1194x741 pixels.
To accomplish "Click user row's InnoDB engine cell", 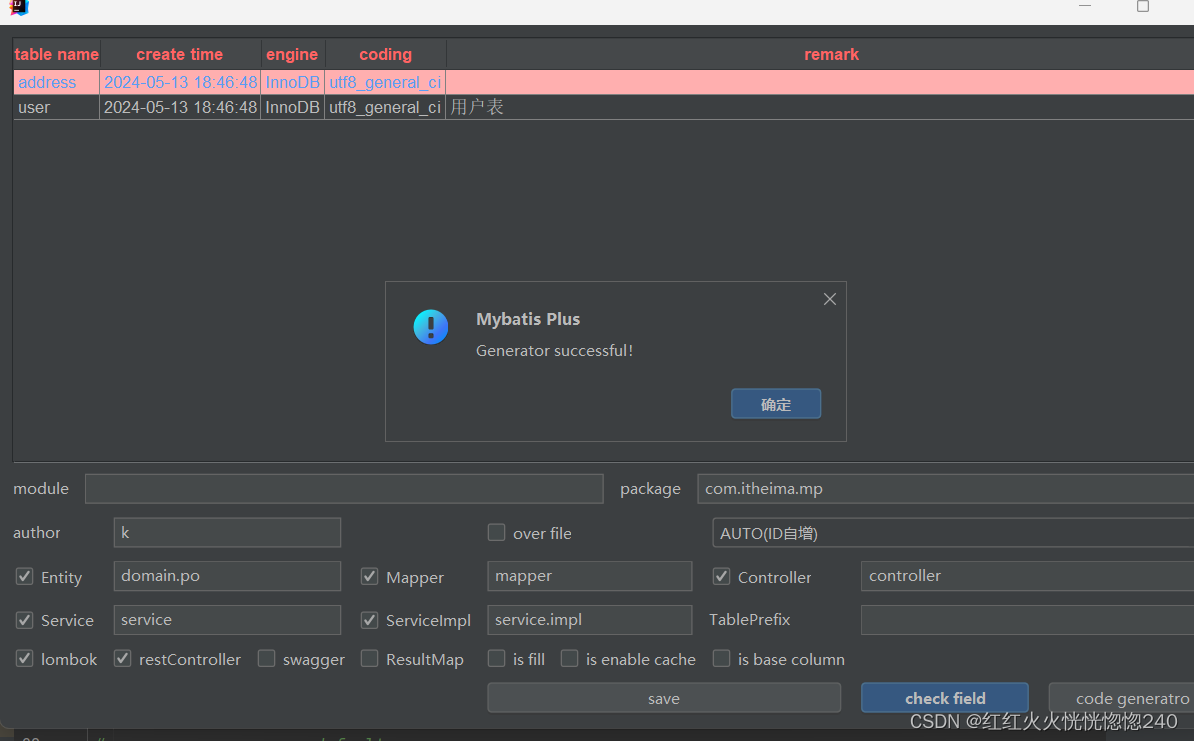I will pos(292,107).
